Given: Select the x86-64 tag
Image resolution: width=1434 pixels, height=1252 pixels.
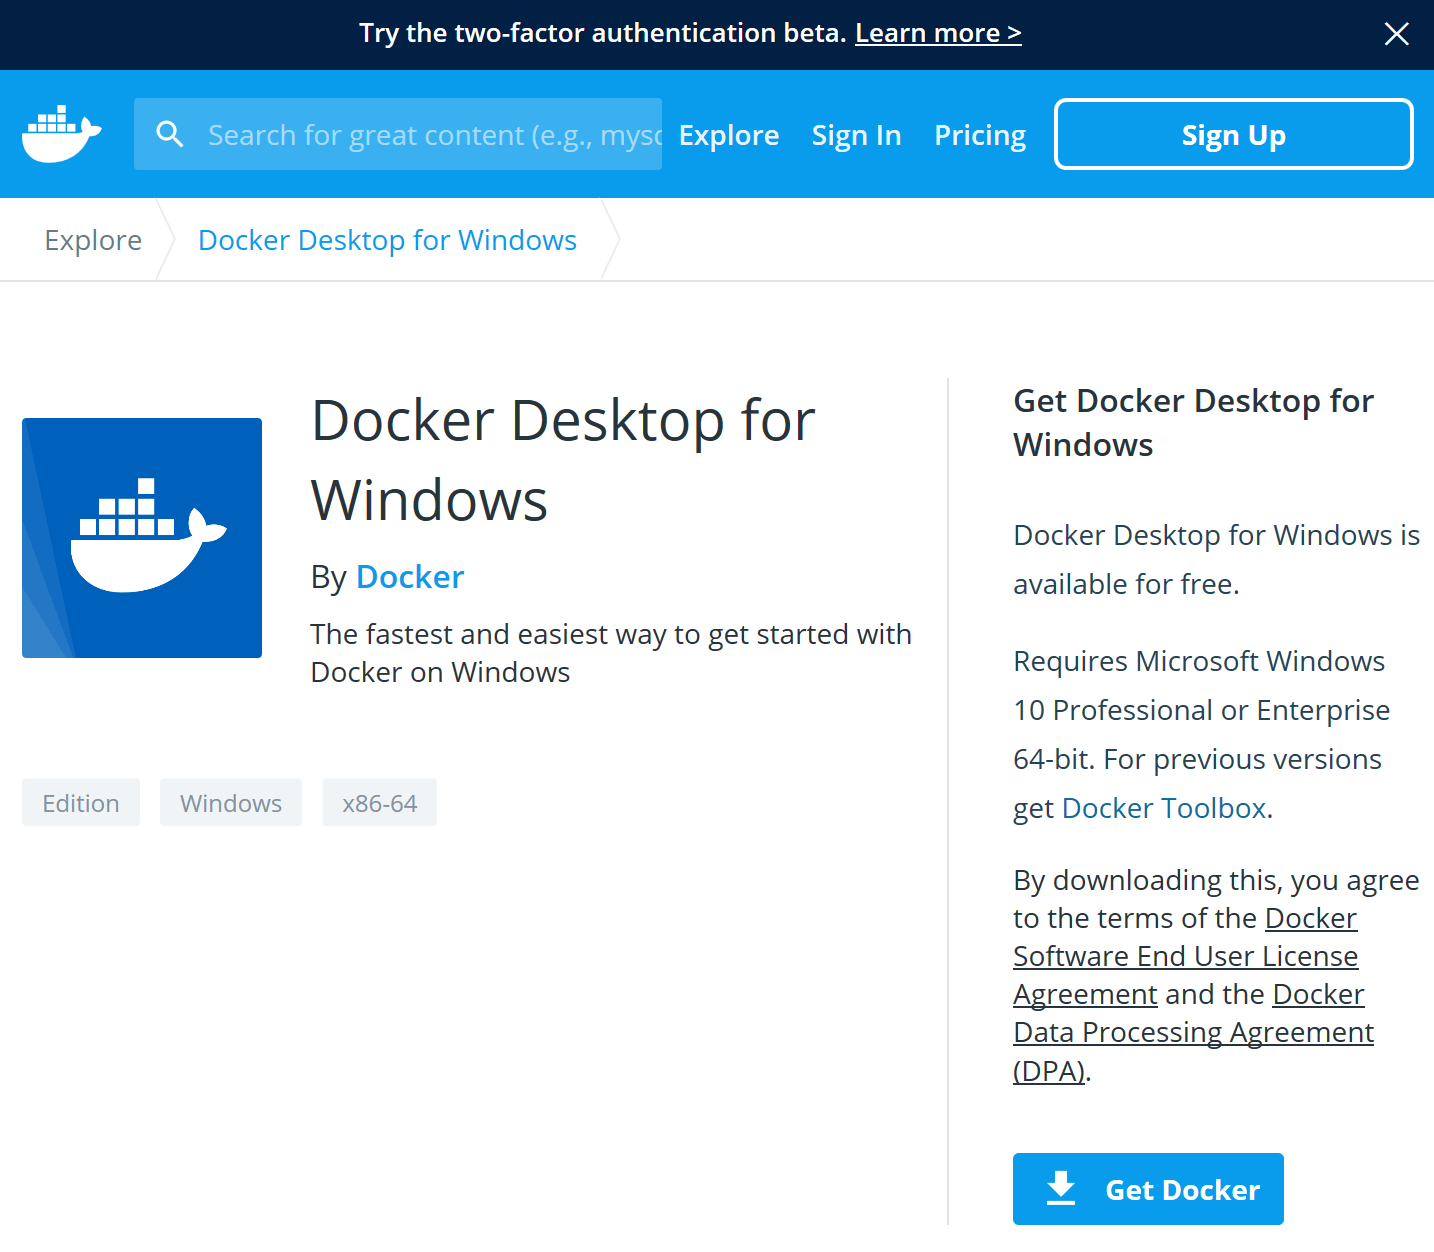Looking at the screenshot, I should pos(380,802).
